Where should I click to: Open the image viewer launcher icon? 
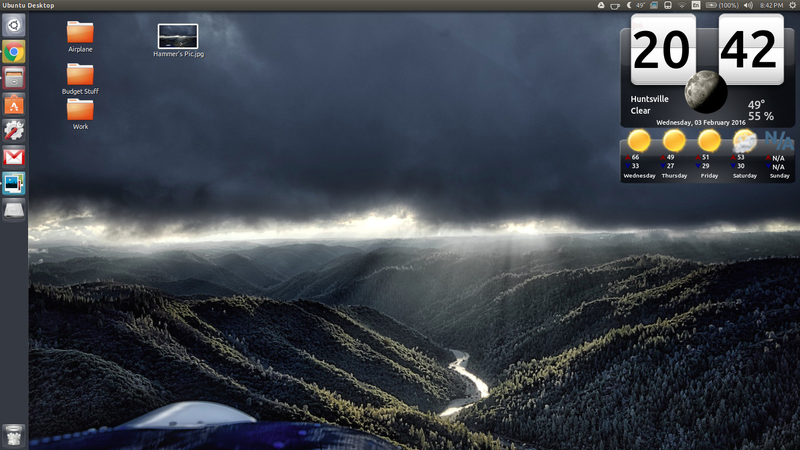click(14, 183)
